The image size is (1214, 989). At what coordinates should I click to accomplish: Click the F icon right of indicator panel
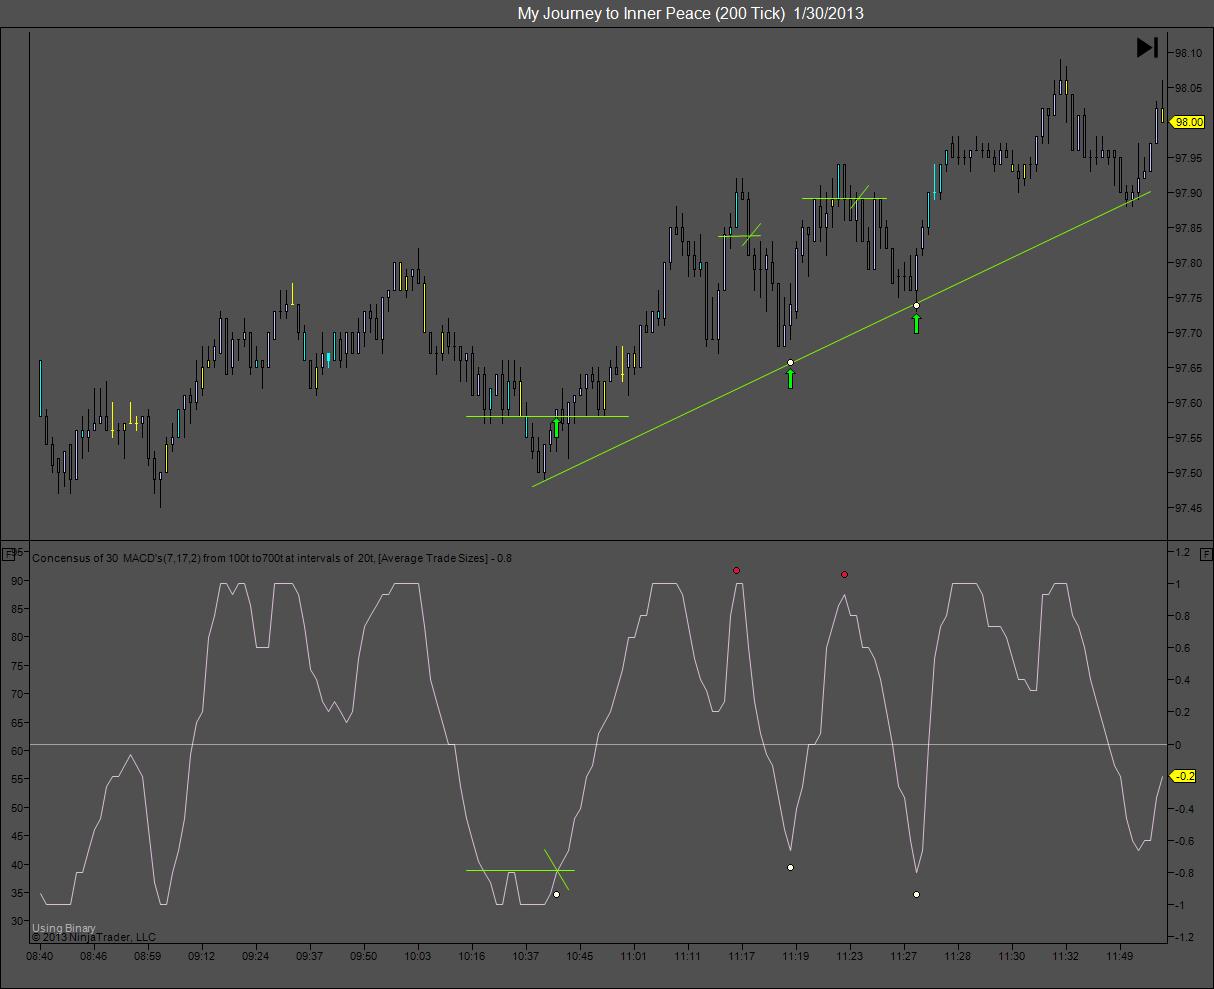[x=1206, y=553]
